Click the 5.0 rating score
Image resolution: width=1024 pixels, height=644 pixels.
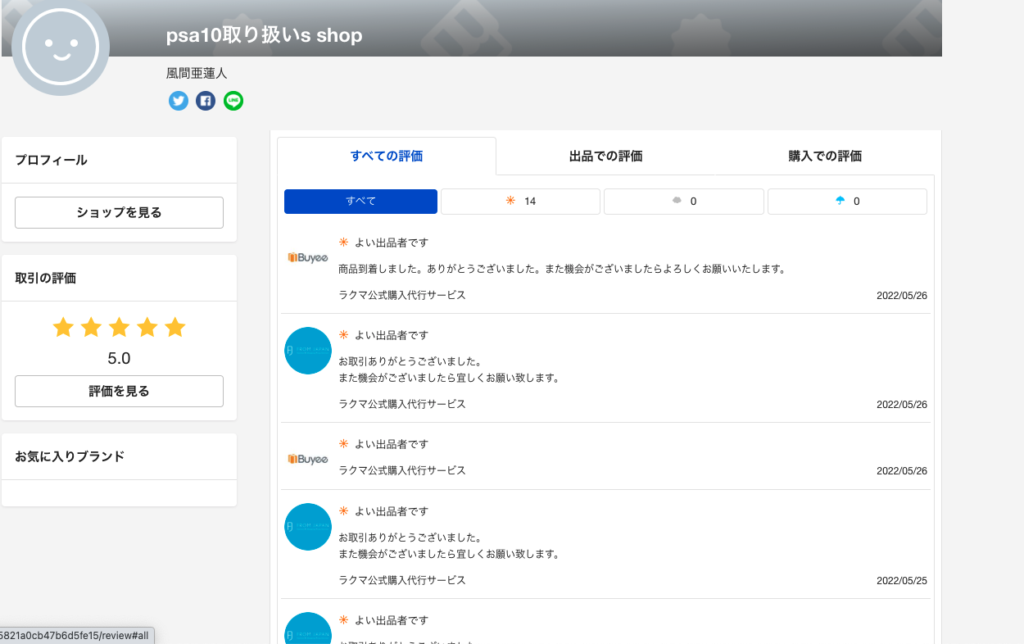(x=119, y=359)
